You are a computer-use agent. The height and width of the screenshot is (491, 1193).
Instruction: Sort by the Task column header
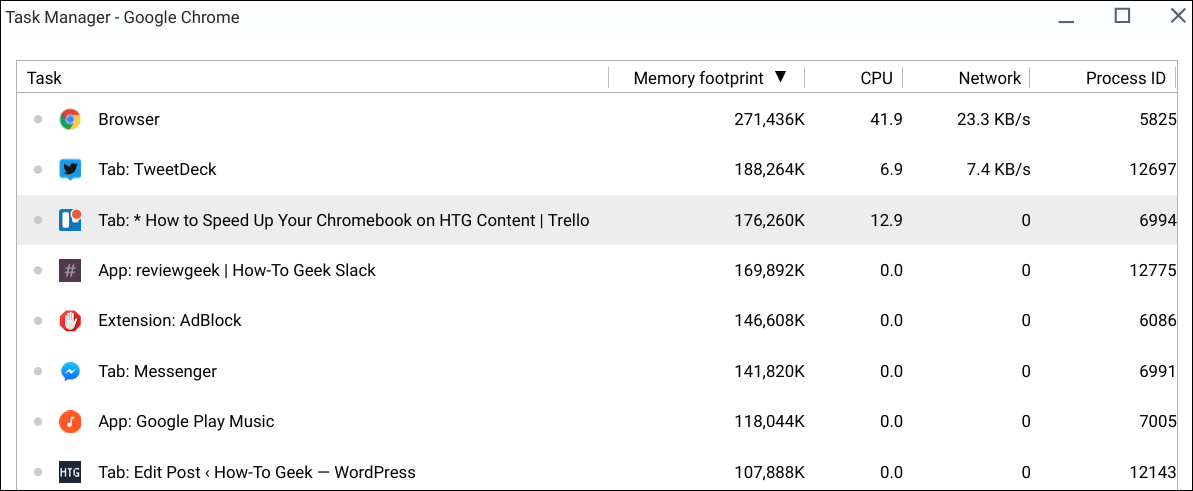tap(44, 78)
